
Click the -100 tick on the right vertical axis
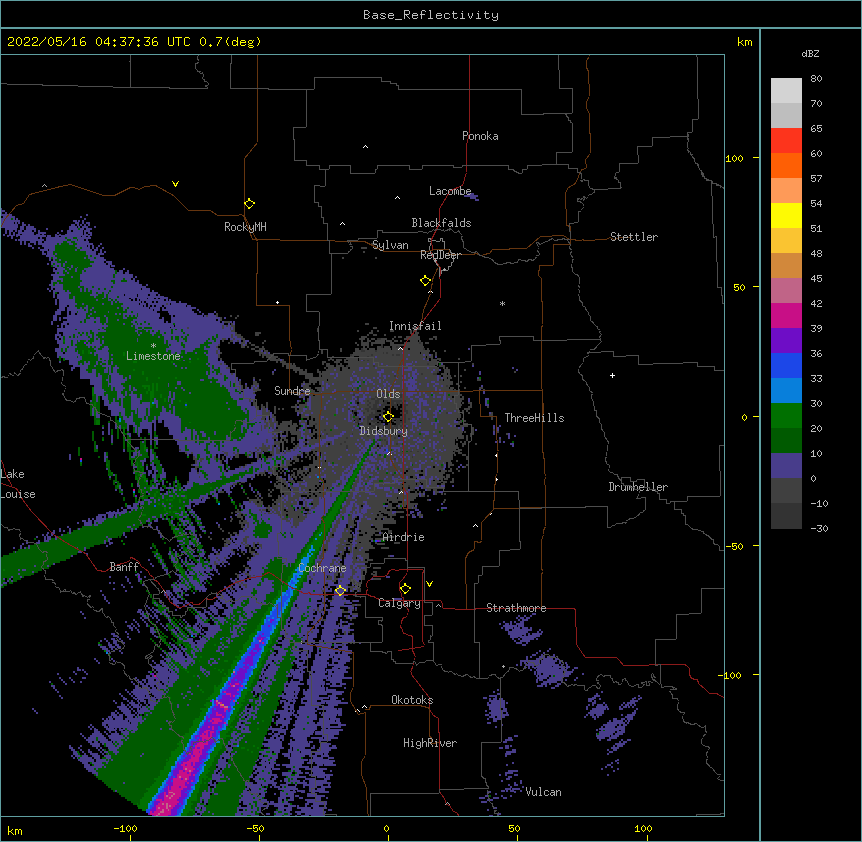point(731,675)
